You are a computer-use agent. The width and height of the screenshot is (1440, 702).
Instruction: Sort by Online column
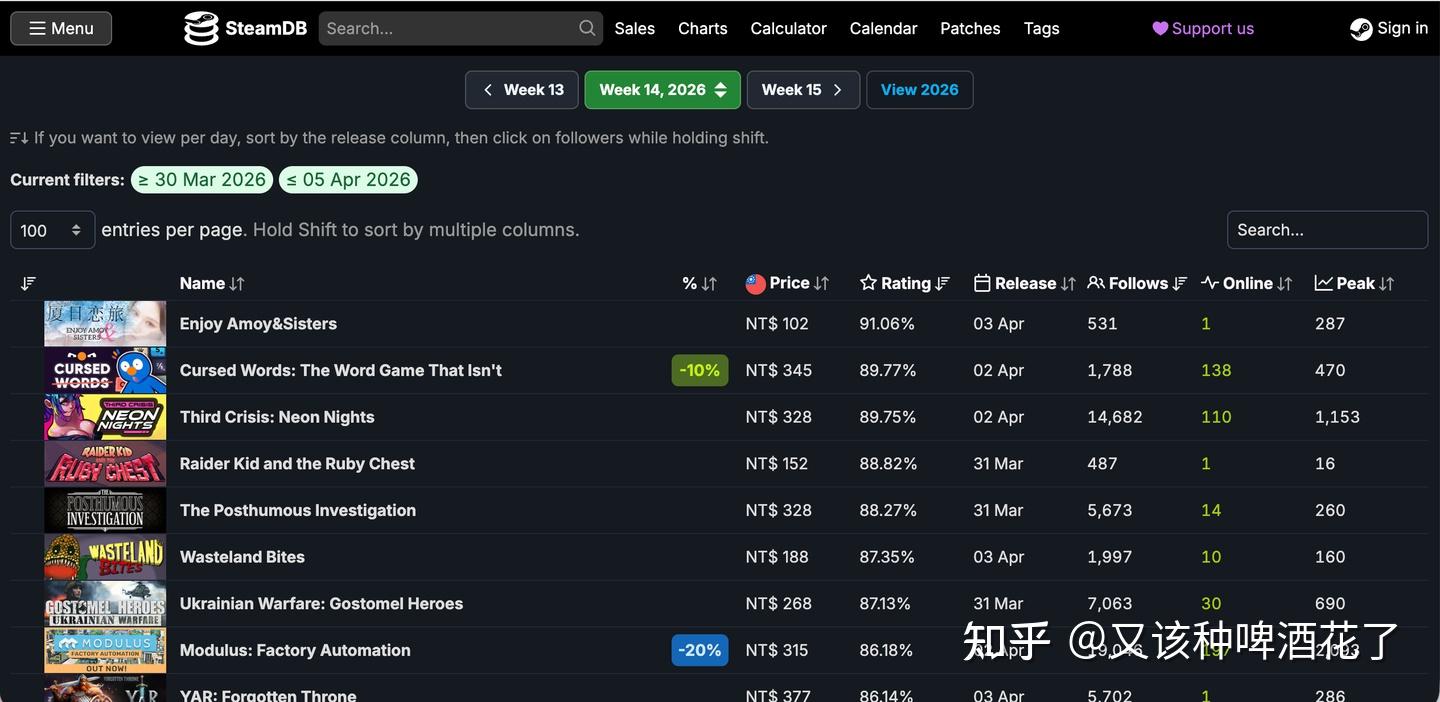[x=1247, y=284]
